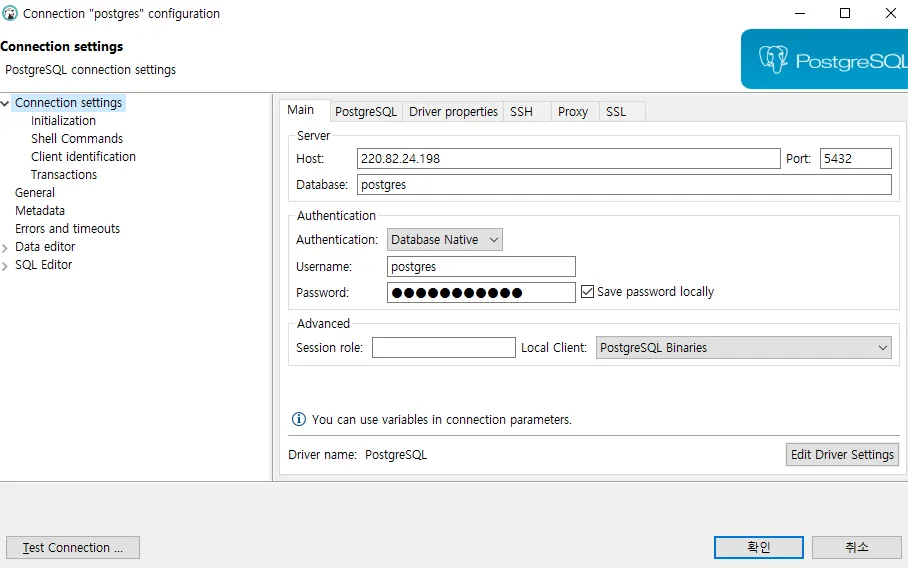The width and height of the screenshot is (908, 568).
Task: Expand the Data editor tree node
Action: [5, 248]
